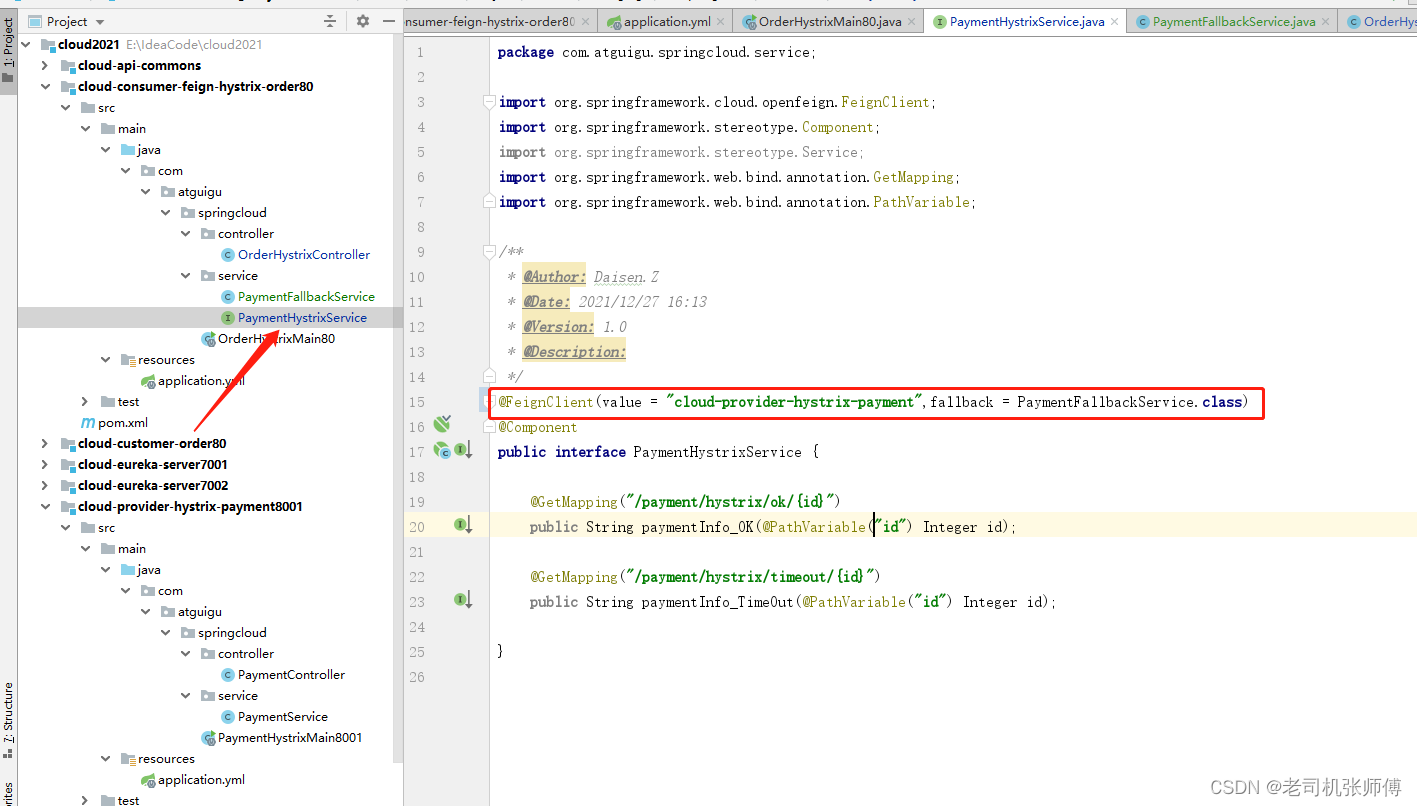Expand the cloud-eureka-server7001 module
The width and height of the screenshot is (1417, 806).
click(45, 464)
